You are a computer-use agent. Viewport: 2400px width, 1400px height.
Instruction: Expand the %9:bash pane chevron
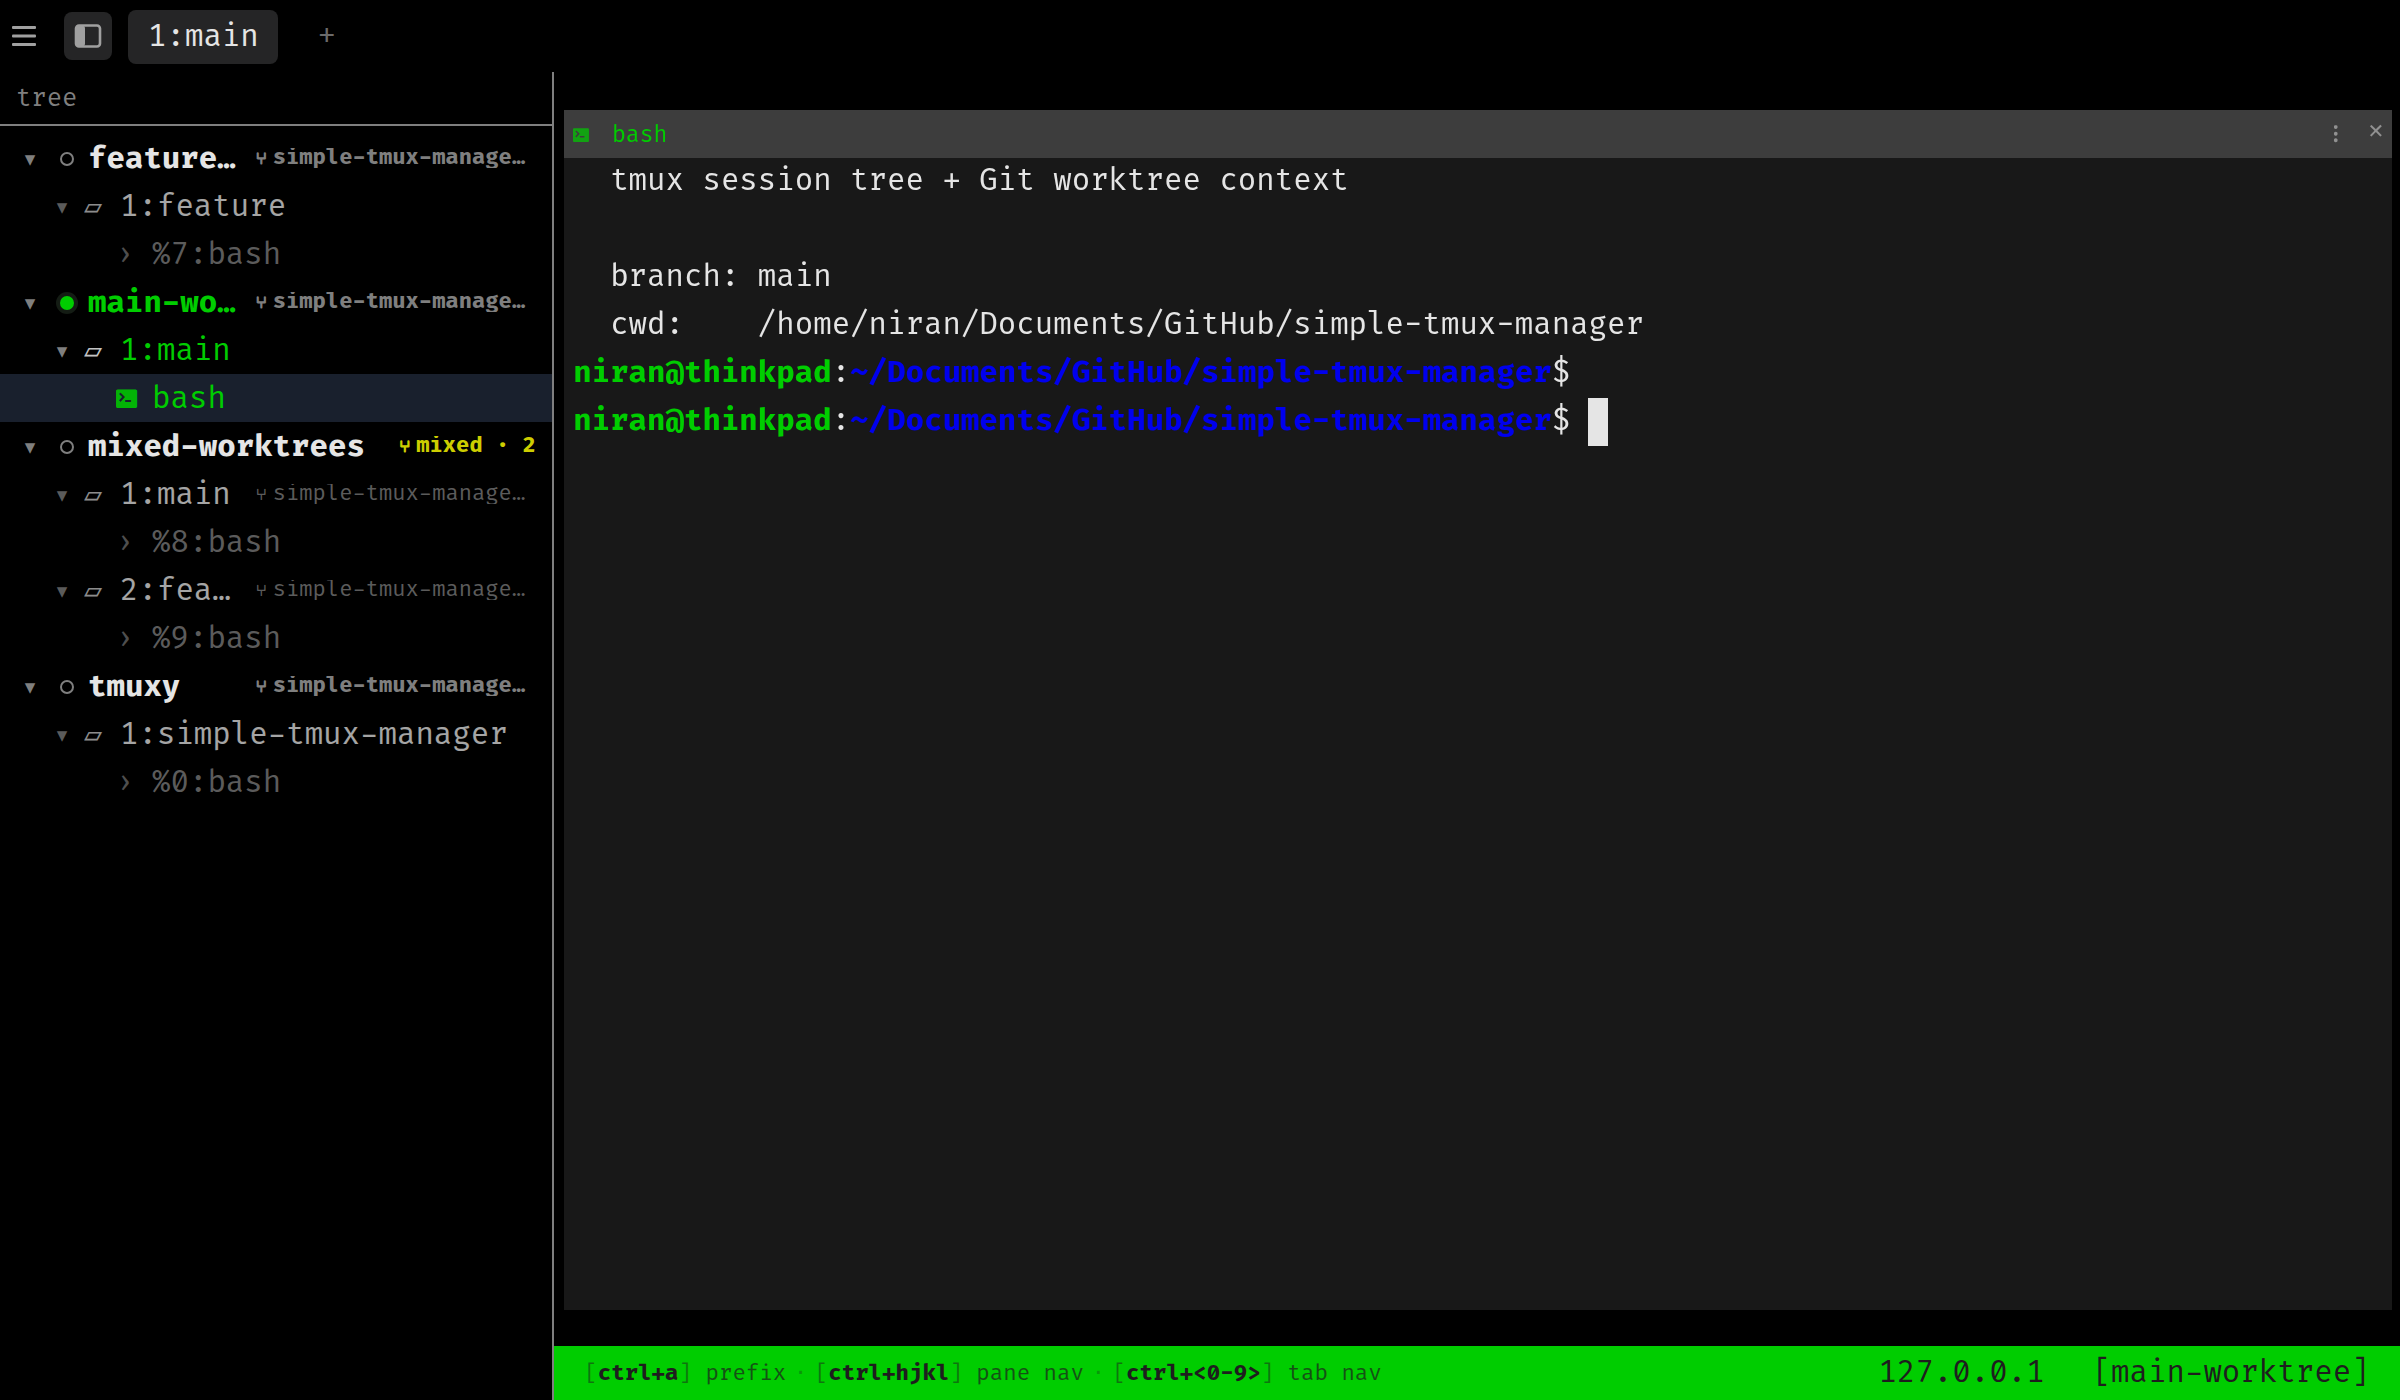[125, 638]
